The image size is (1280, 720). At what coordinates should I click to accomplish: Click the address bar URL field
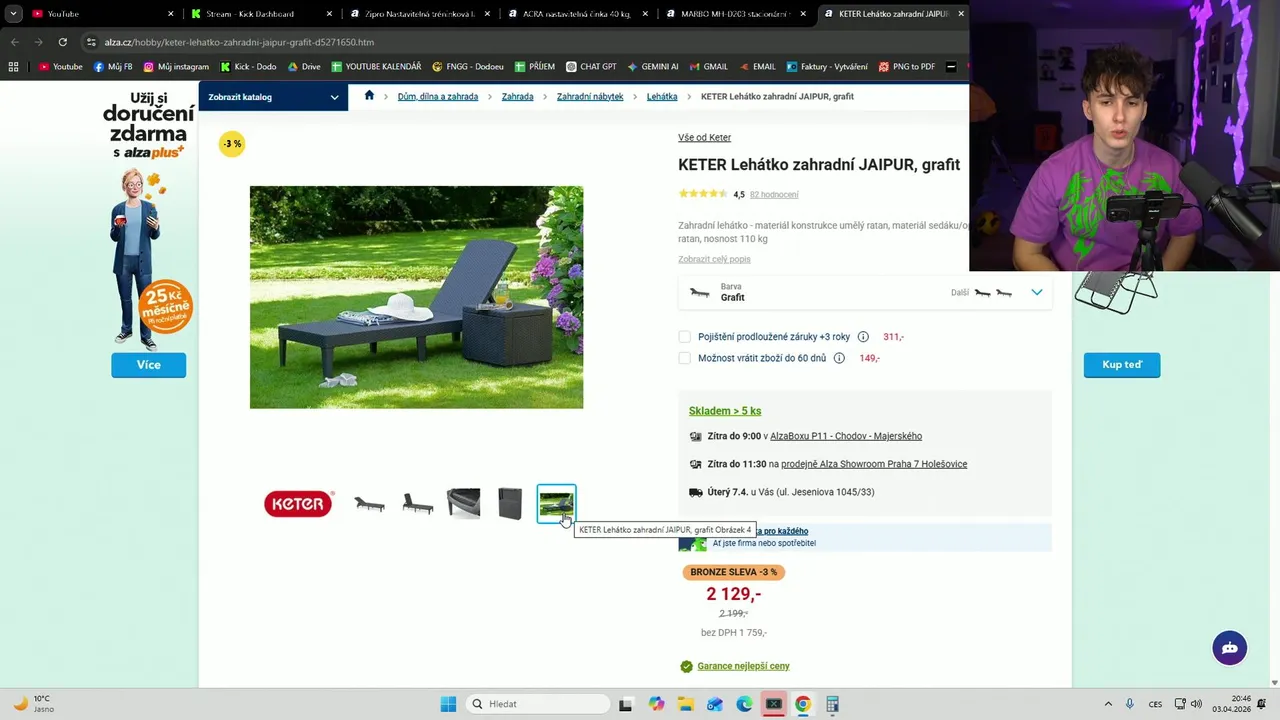(520, 42)
